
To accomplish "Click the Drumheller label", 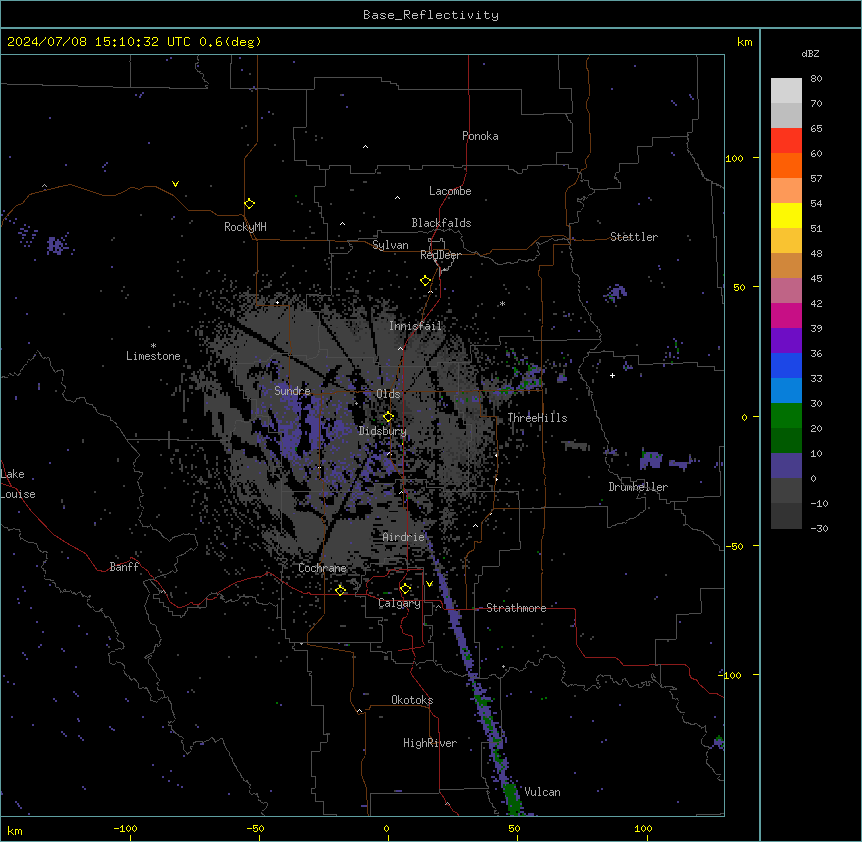I will (x=638, y=487).
